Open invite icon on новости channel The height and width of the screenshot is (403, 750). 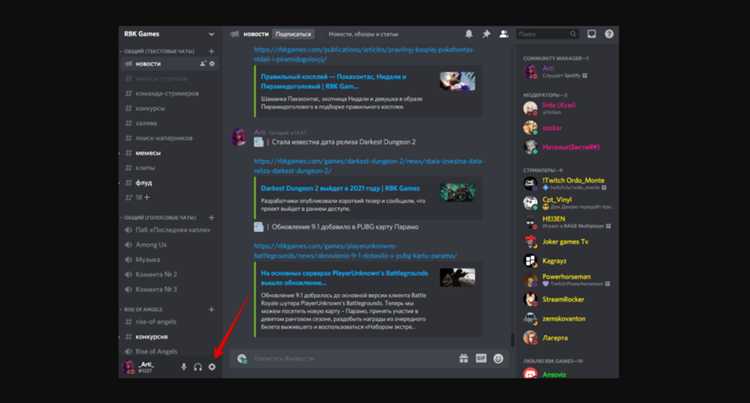pos(203,64)
